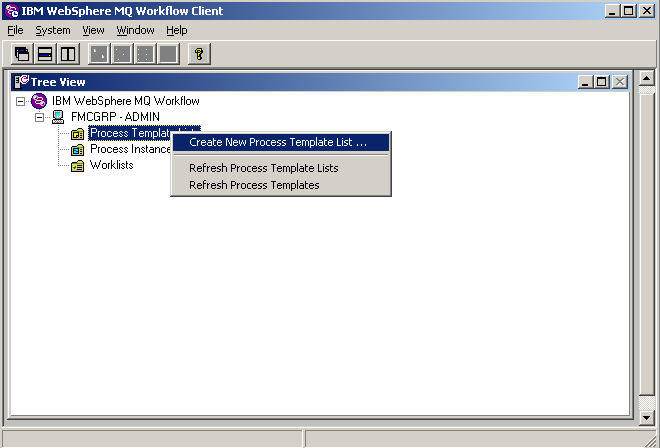Close the Workflow Client main window
Image resolution: width=660 pixels, height=448 pixels.
click(x=647, y=11)
